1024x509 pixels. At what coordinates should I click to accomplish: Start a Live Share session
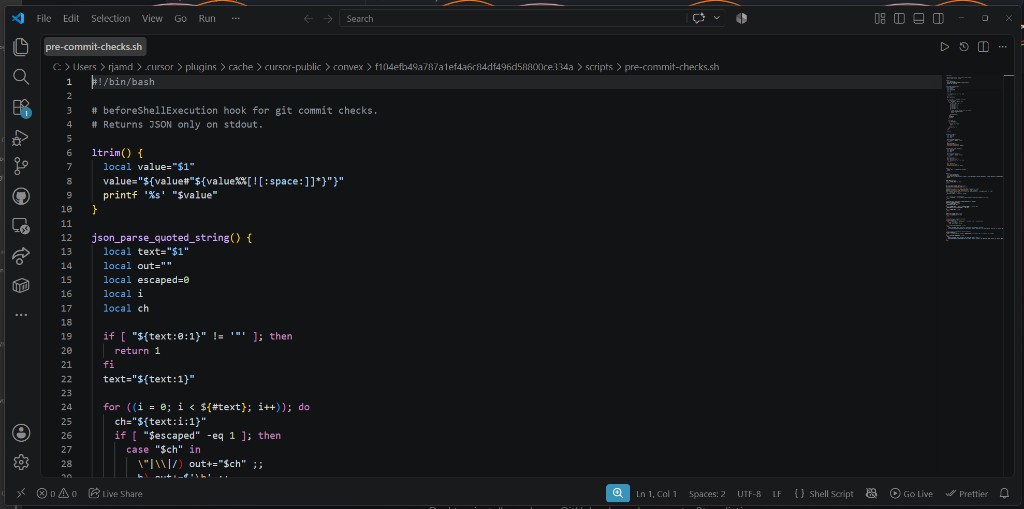[116, 493]
